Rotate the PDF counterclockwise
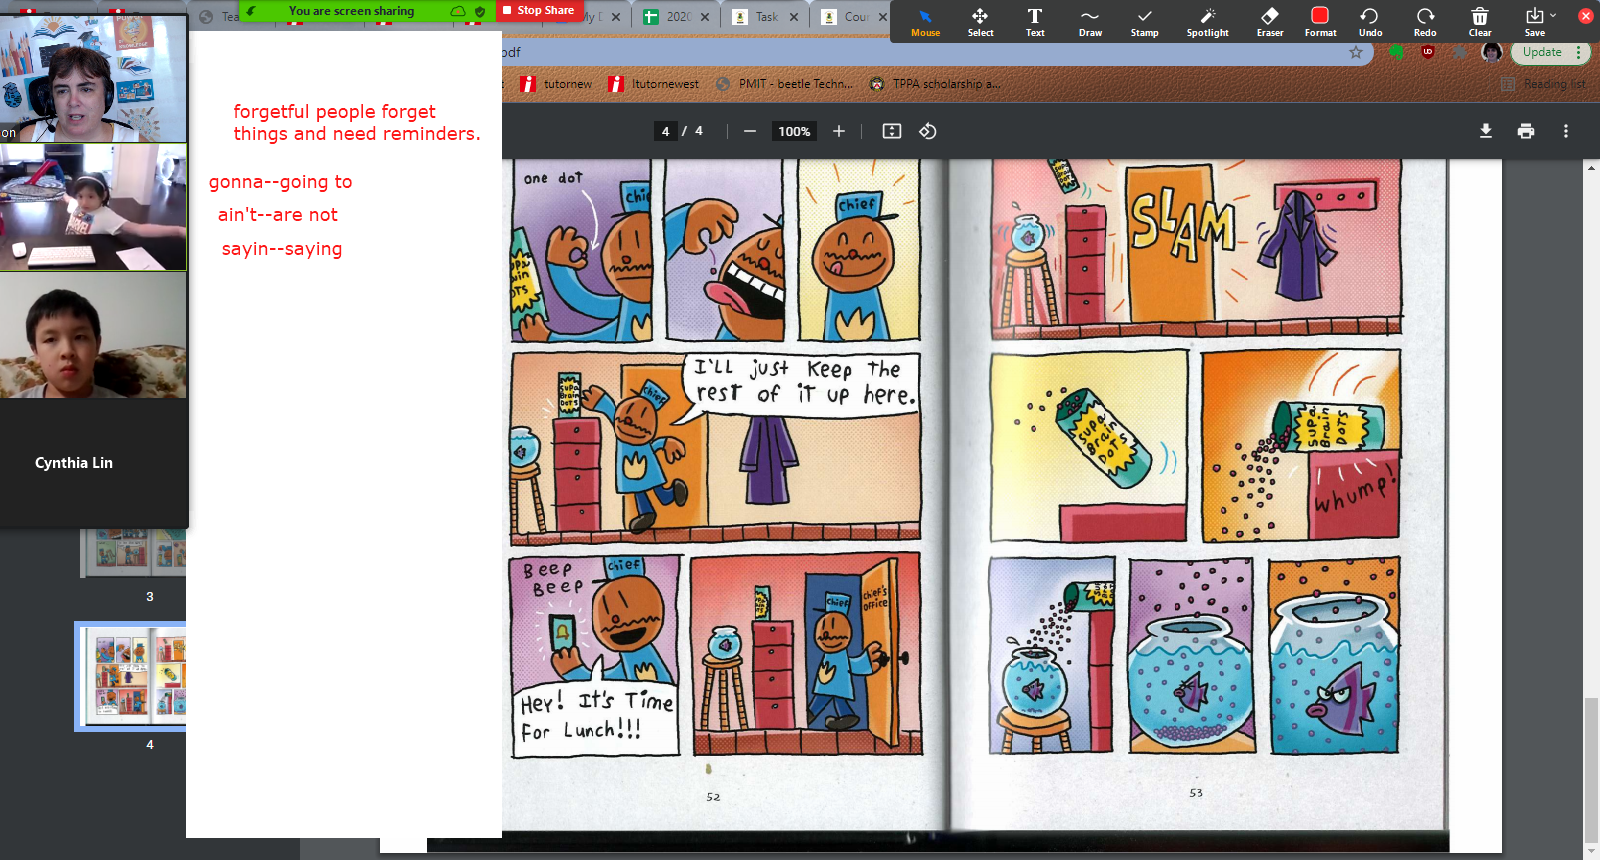This screenshot has width=1600, height=860. pos(928,131)
